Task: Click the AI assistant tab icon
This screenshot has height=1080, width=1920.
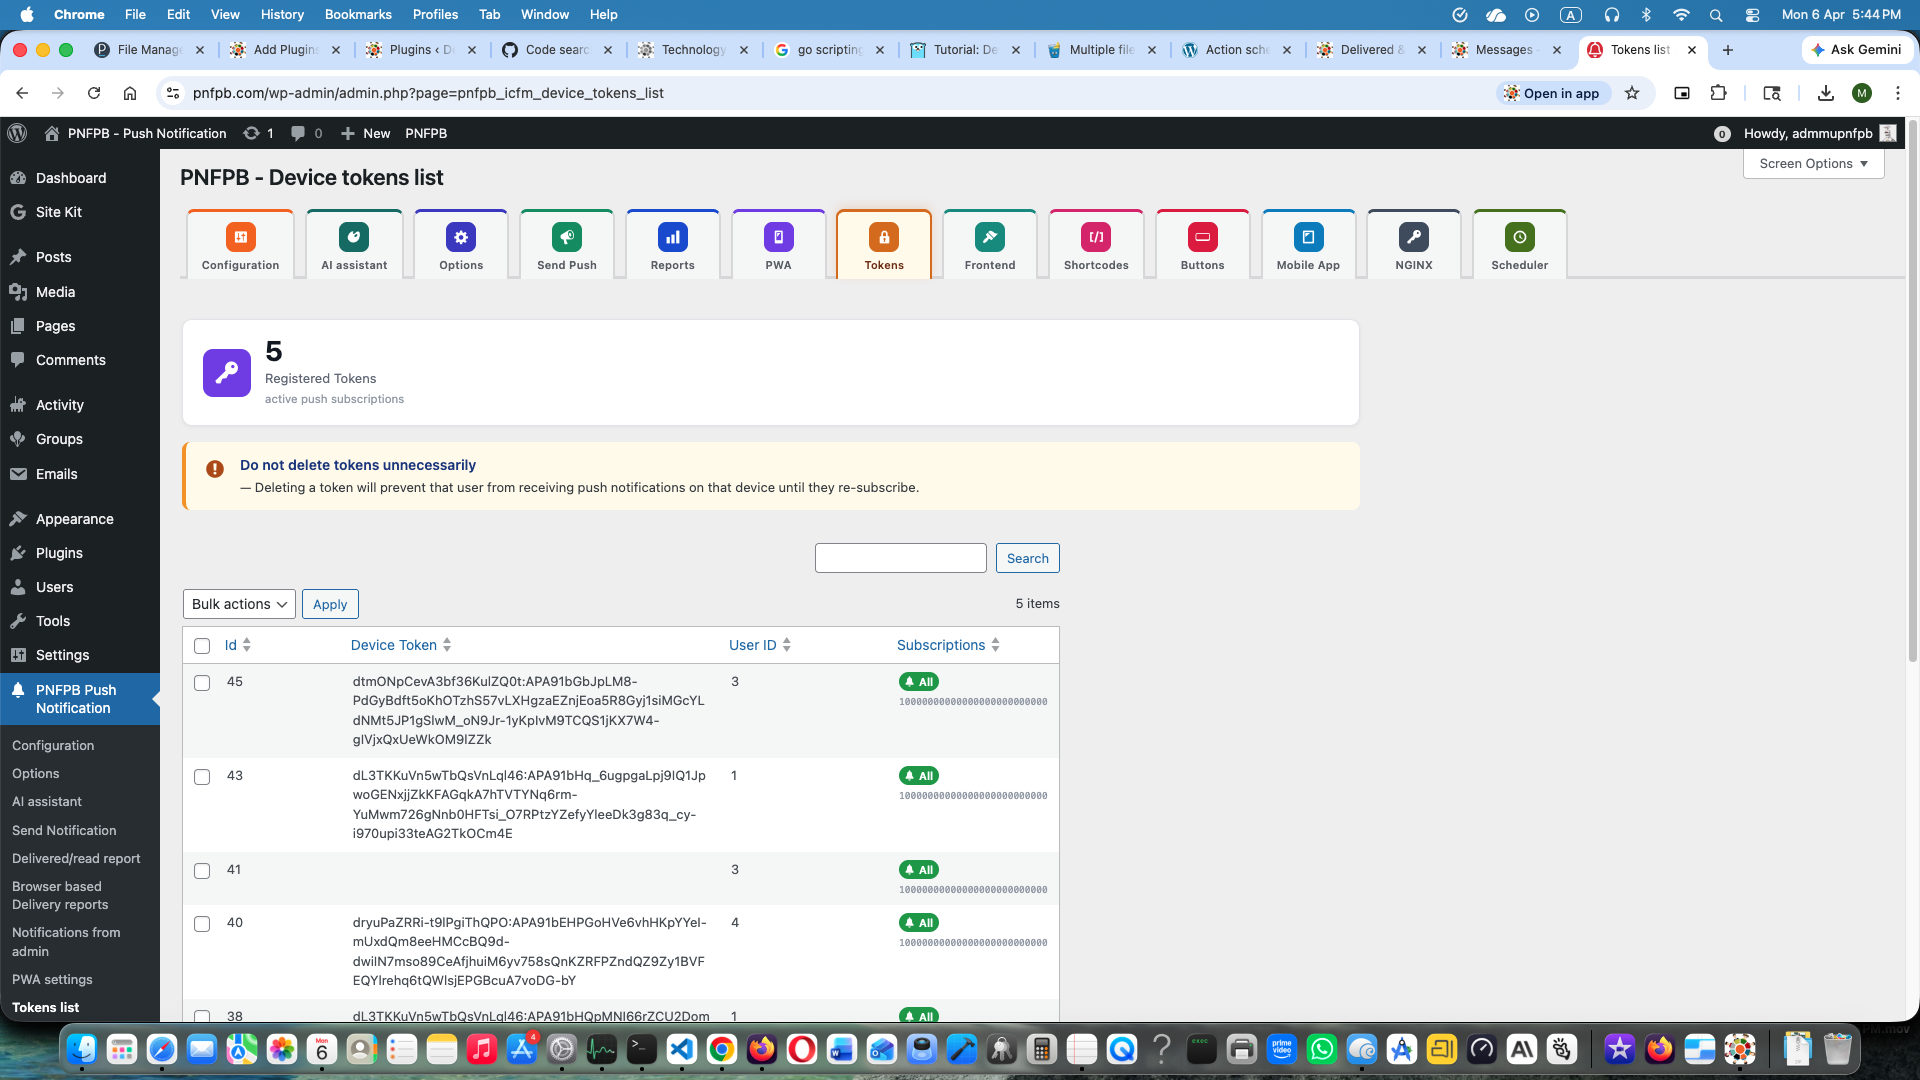Action: 354,238
